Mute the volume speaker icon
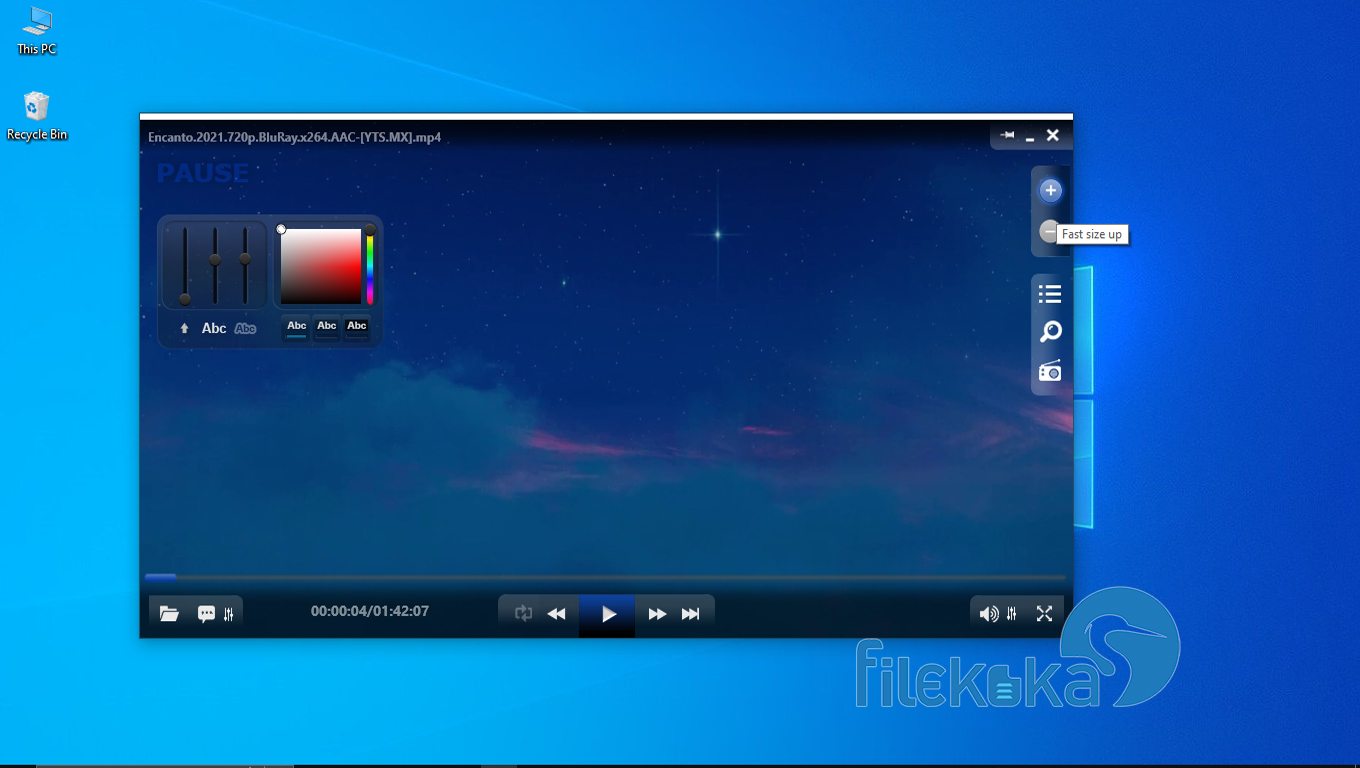The image size is (1360, 768). pos(989,614)
